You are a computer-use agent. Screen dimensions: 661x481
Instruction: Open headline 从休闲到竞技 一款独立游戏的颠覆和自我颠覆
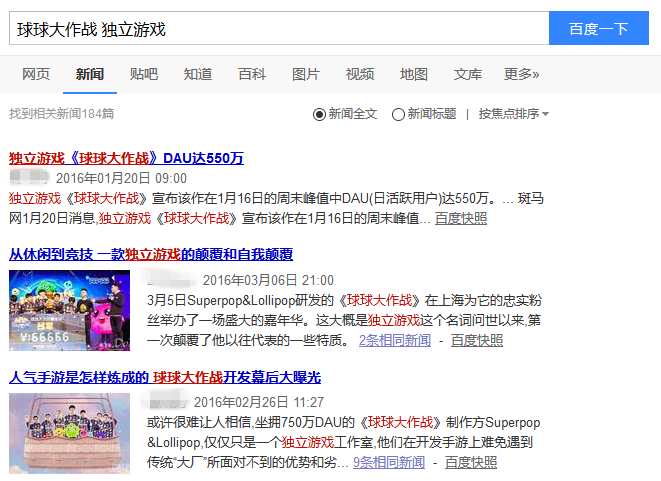coord(151,254)
